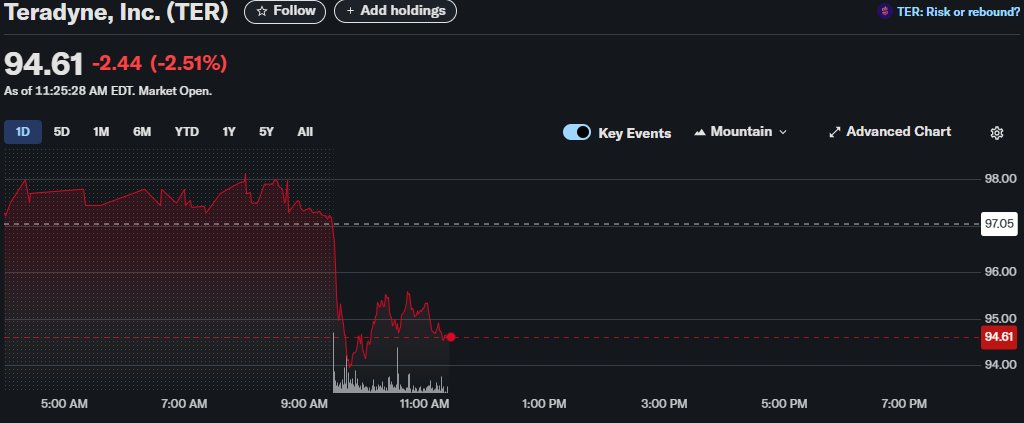This screenshot has height=423, width=1024.
Task: Click the 97.05 previous close label
Action: click(x=999, y=224)
